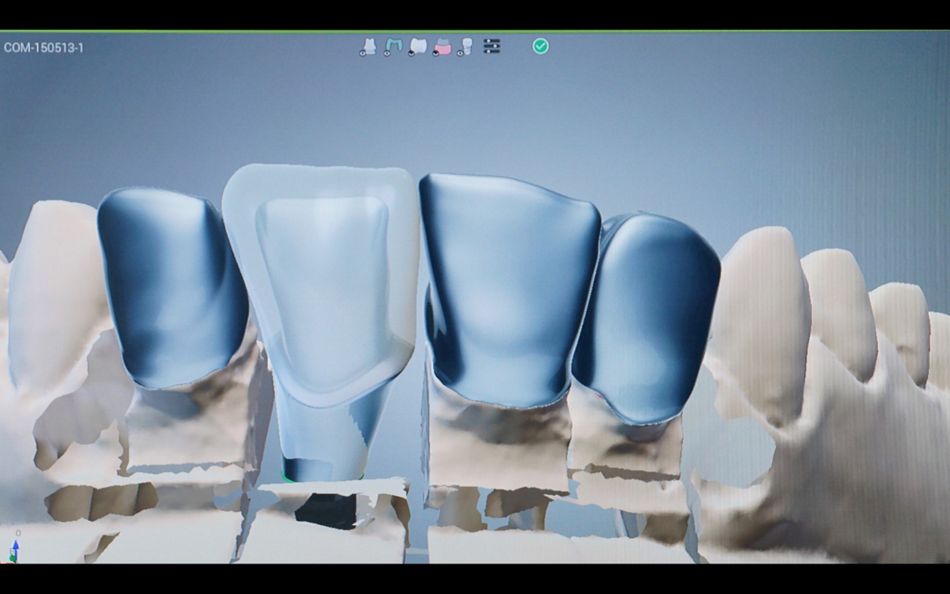Screen dimensions: 950x594
Task: Toggle the white crown anatomy layer display
Action: pos(417,47)
